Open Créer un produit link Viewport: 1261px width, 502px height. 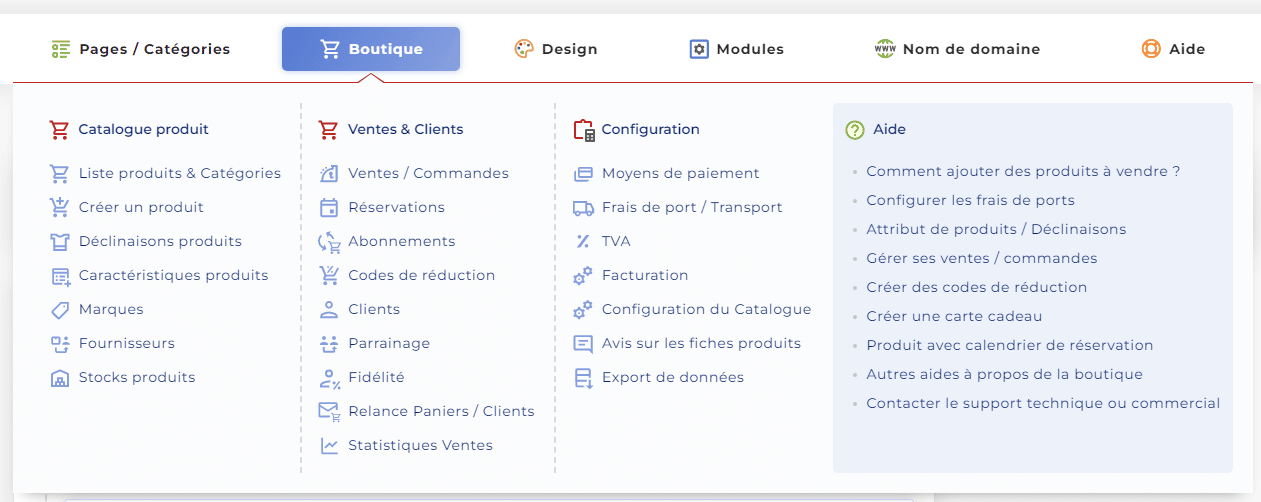pos(141,207)
